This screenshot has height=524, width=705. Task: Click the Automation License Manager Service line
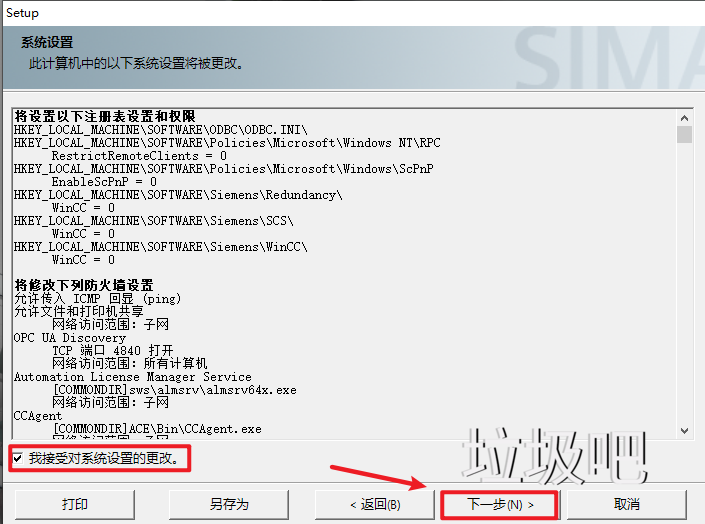pyautogui.click(x=133, y=377)
